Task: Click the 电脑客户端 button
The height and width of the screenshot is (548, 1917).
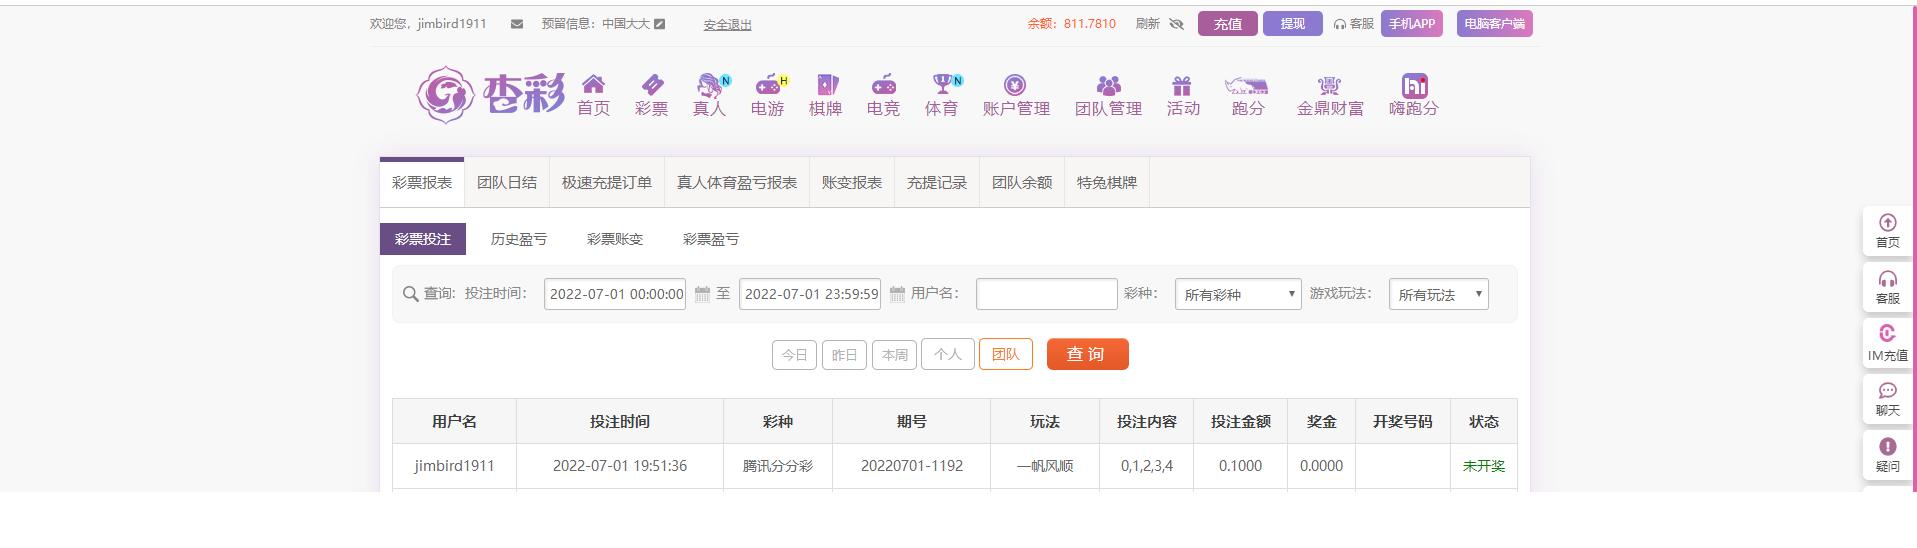Action: click(x=1494, y=24)
